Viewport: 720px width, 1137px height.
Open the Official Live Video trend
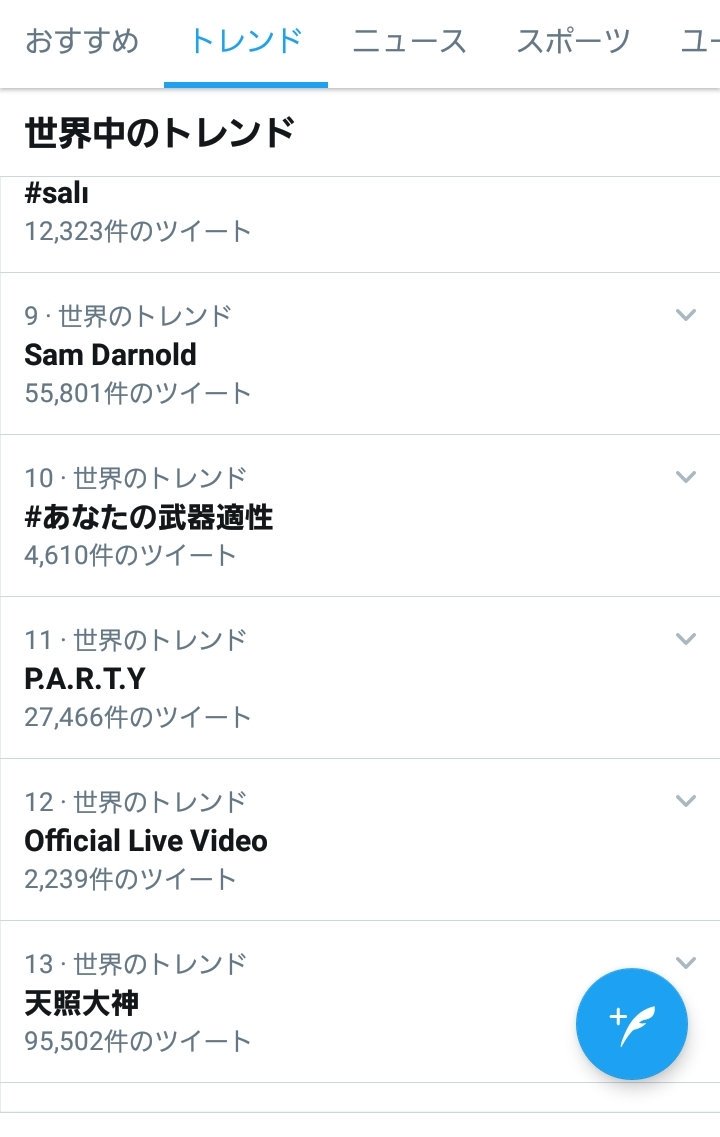[146, 841]
